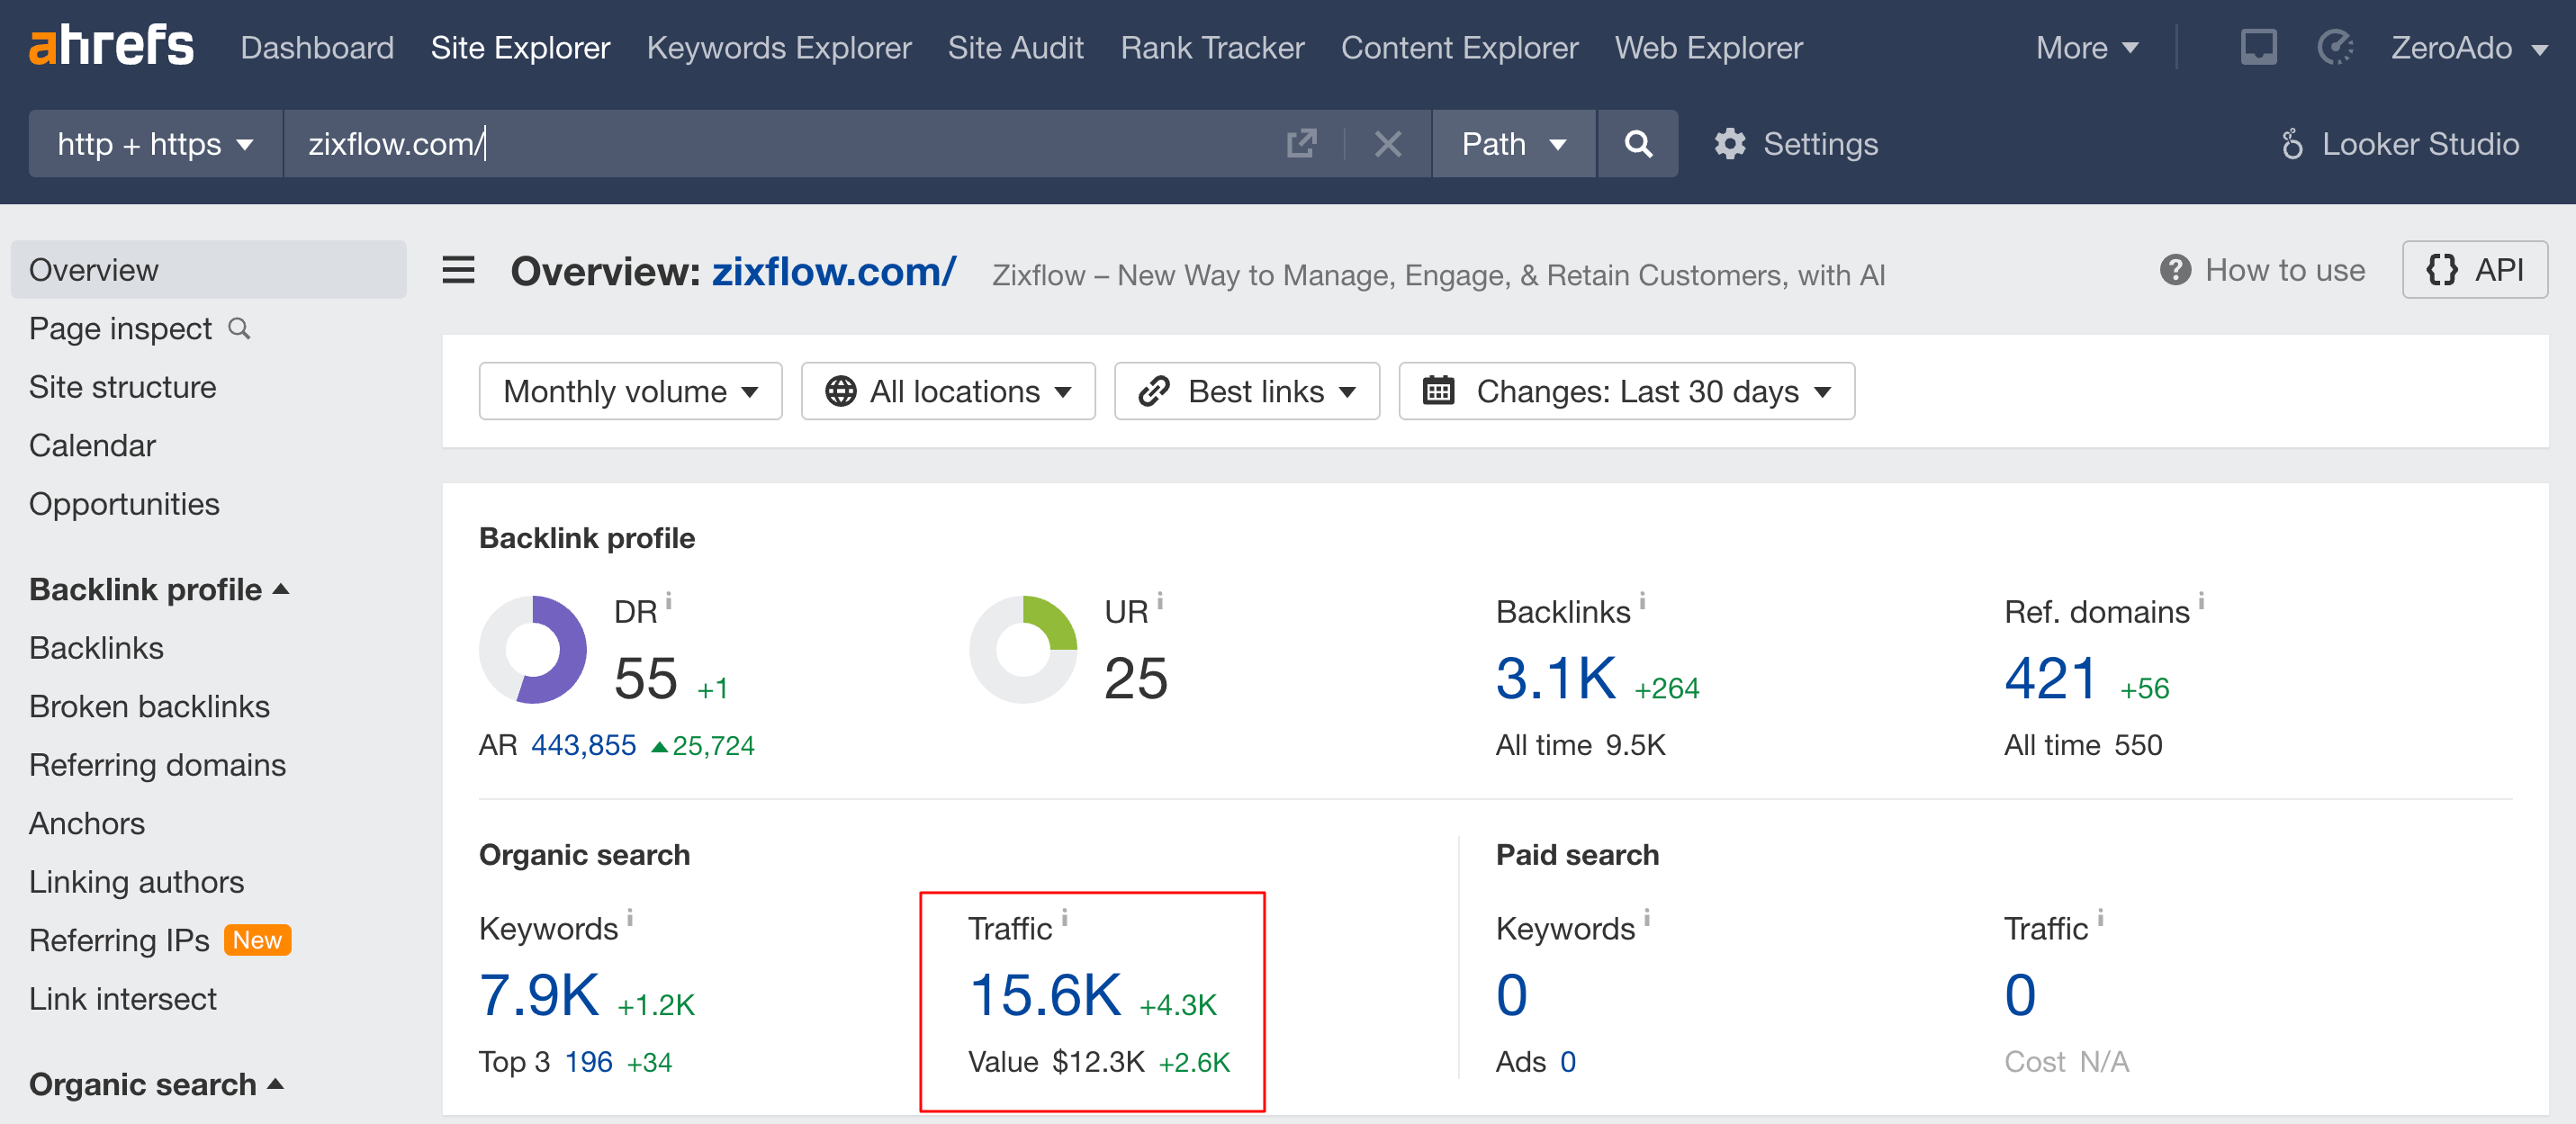Click the Ahrefs logo

[111, 47]
